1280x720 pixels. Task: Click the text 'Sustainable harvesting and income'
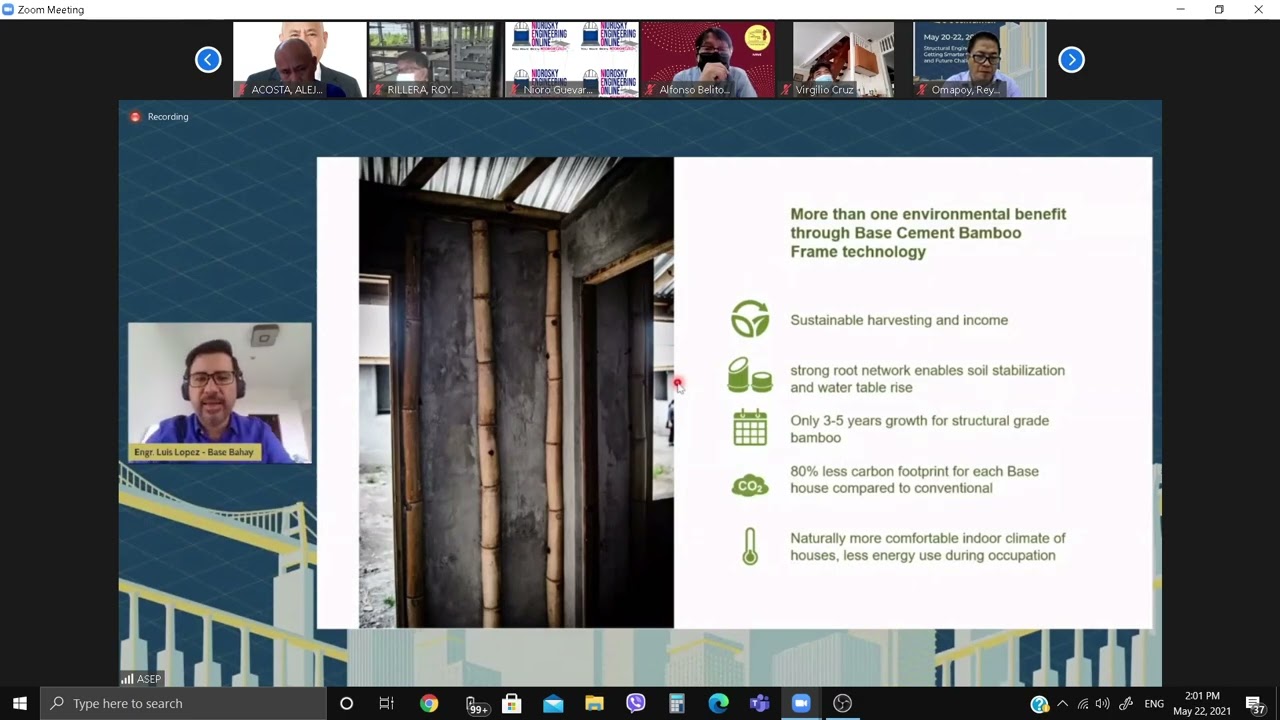pyautogui.click(x=899, y=320)
